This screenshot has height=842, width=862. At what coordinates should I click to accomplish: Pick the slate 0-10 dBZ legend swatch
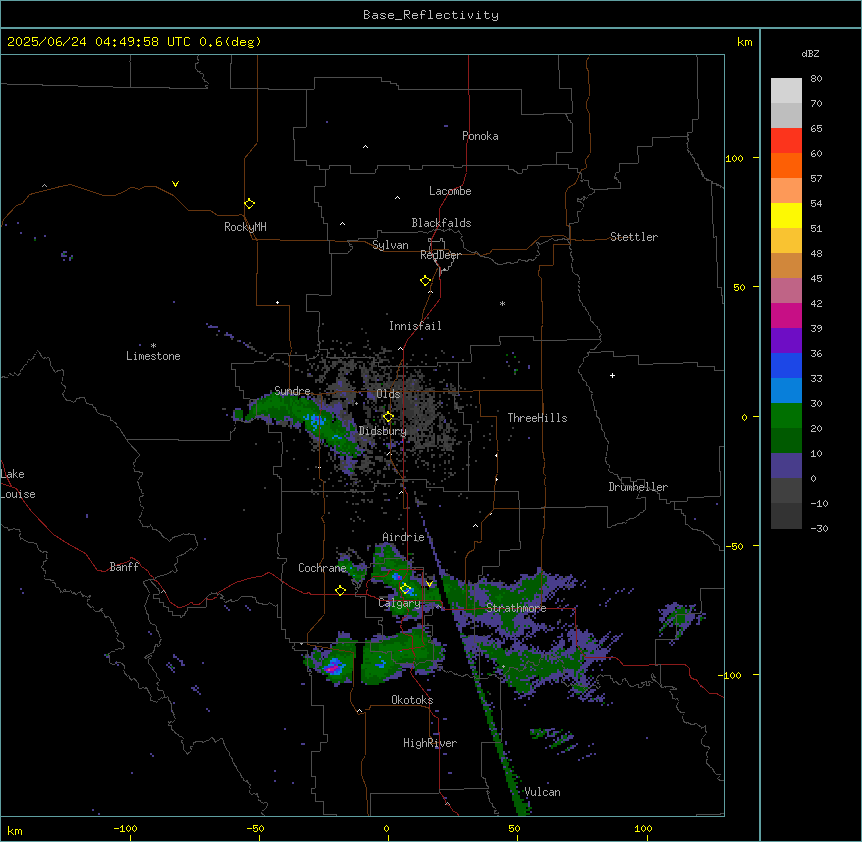click(x=786, y=466)
